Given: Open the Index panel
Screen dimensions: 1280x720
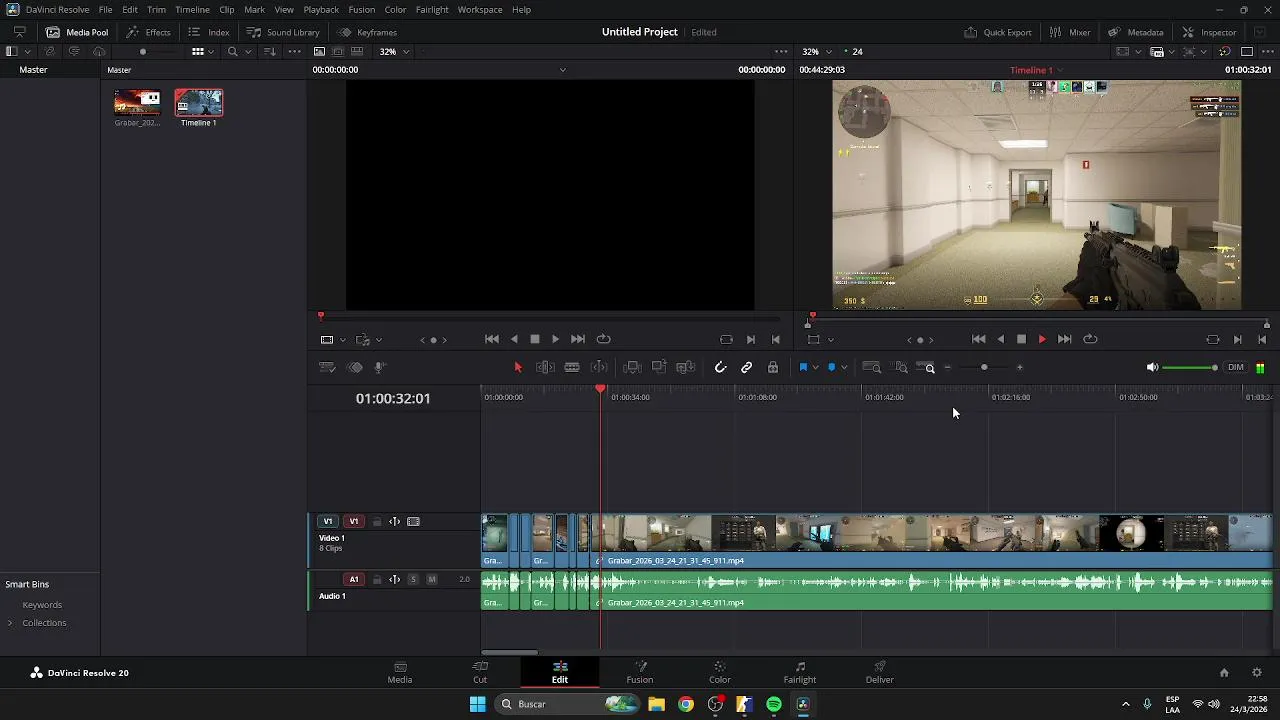Looking at the screenshot, I should (x=209, y=32).
